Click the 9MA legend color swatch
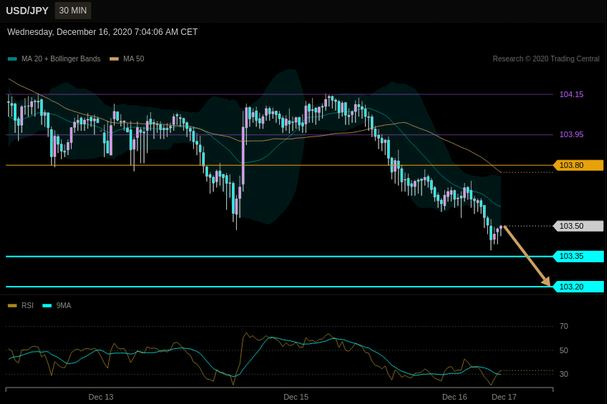Image resolution: width=607 pixels, height=404 pixels. pyautogui.click(x=47, y=306)
